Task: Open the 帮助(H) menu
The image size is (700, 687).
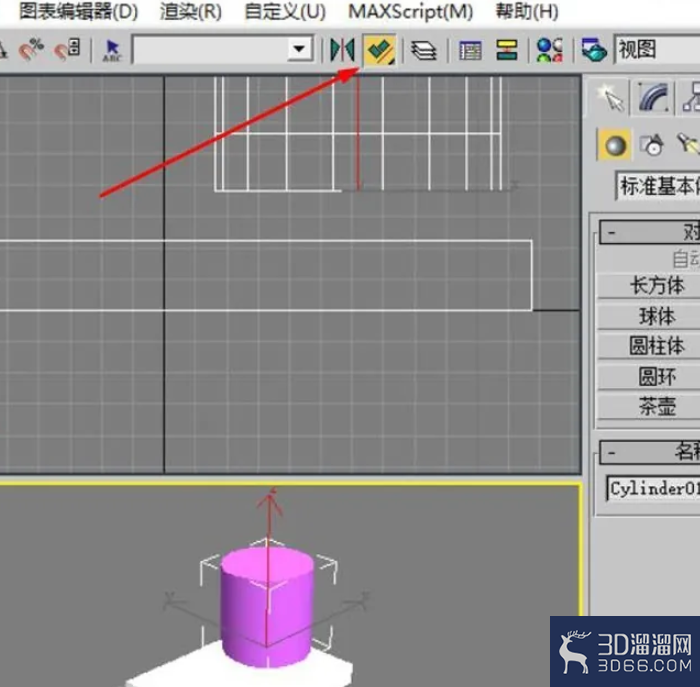Action: pos(527,11)
